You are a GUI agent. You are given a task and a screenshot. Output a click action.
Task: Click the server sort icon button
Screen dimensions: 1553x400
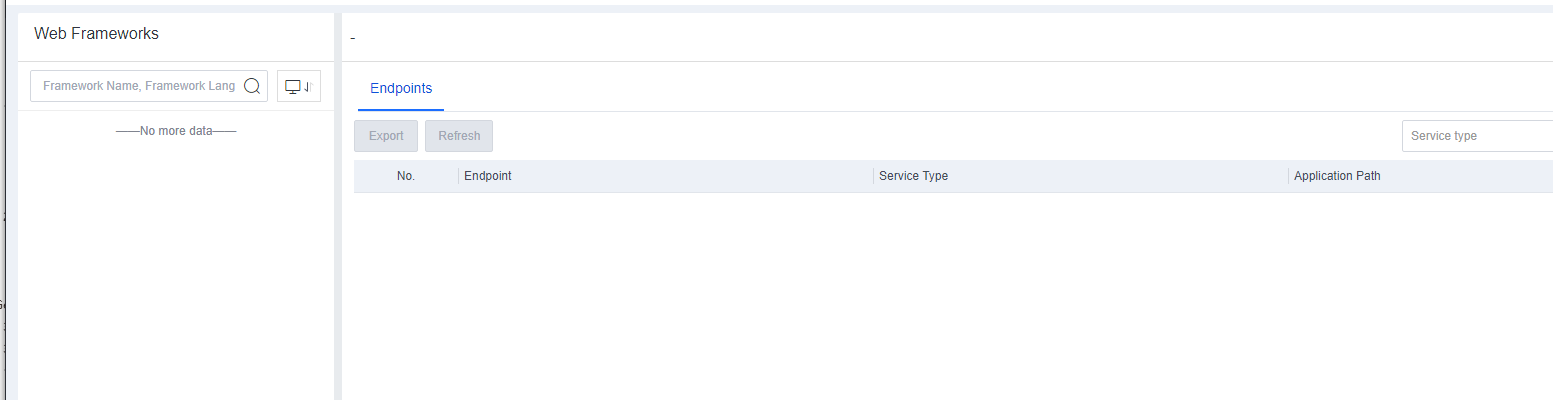[299, 86]
